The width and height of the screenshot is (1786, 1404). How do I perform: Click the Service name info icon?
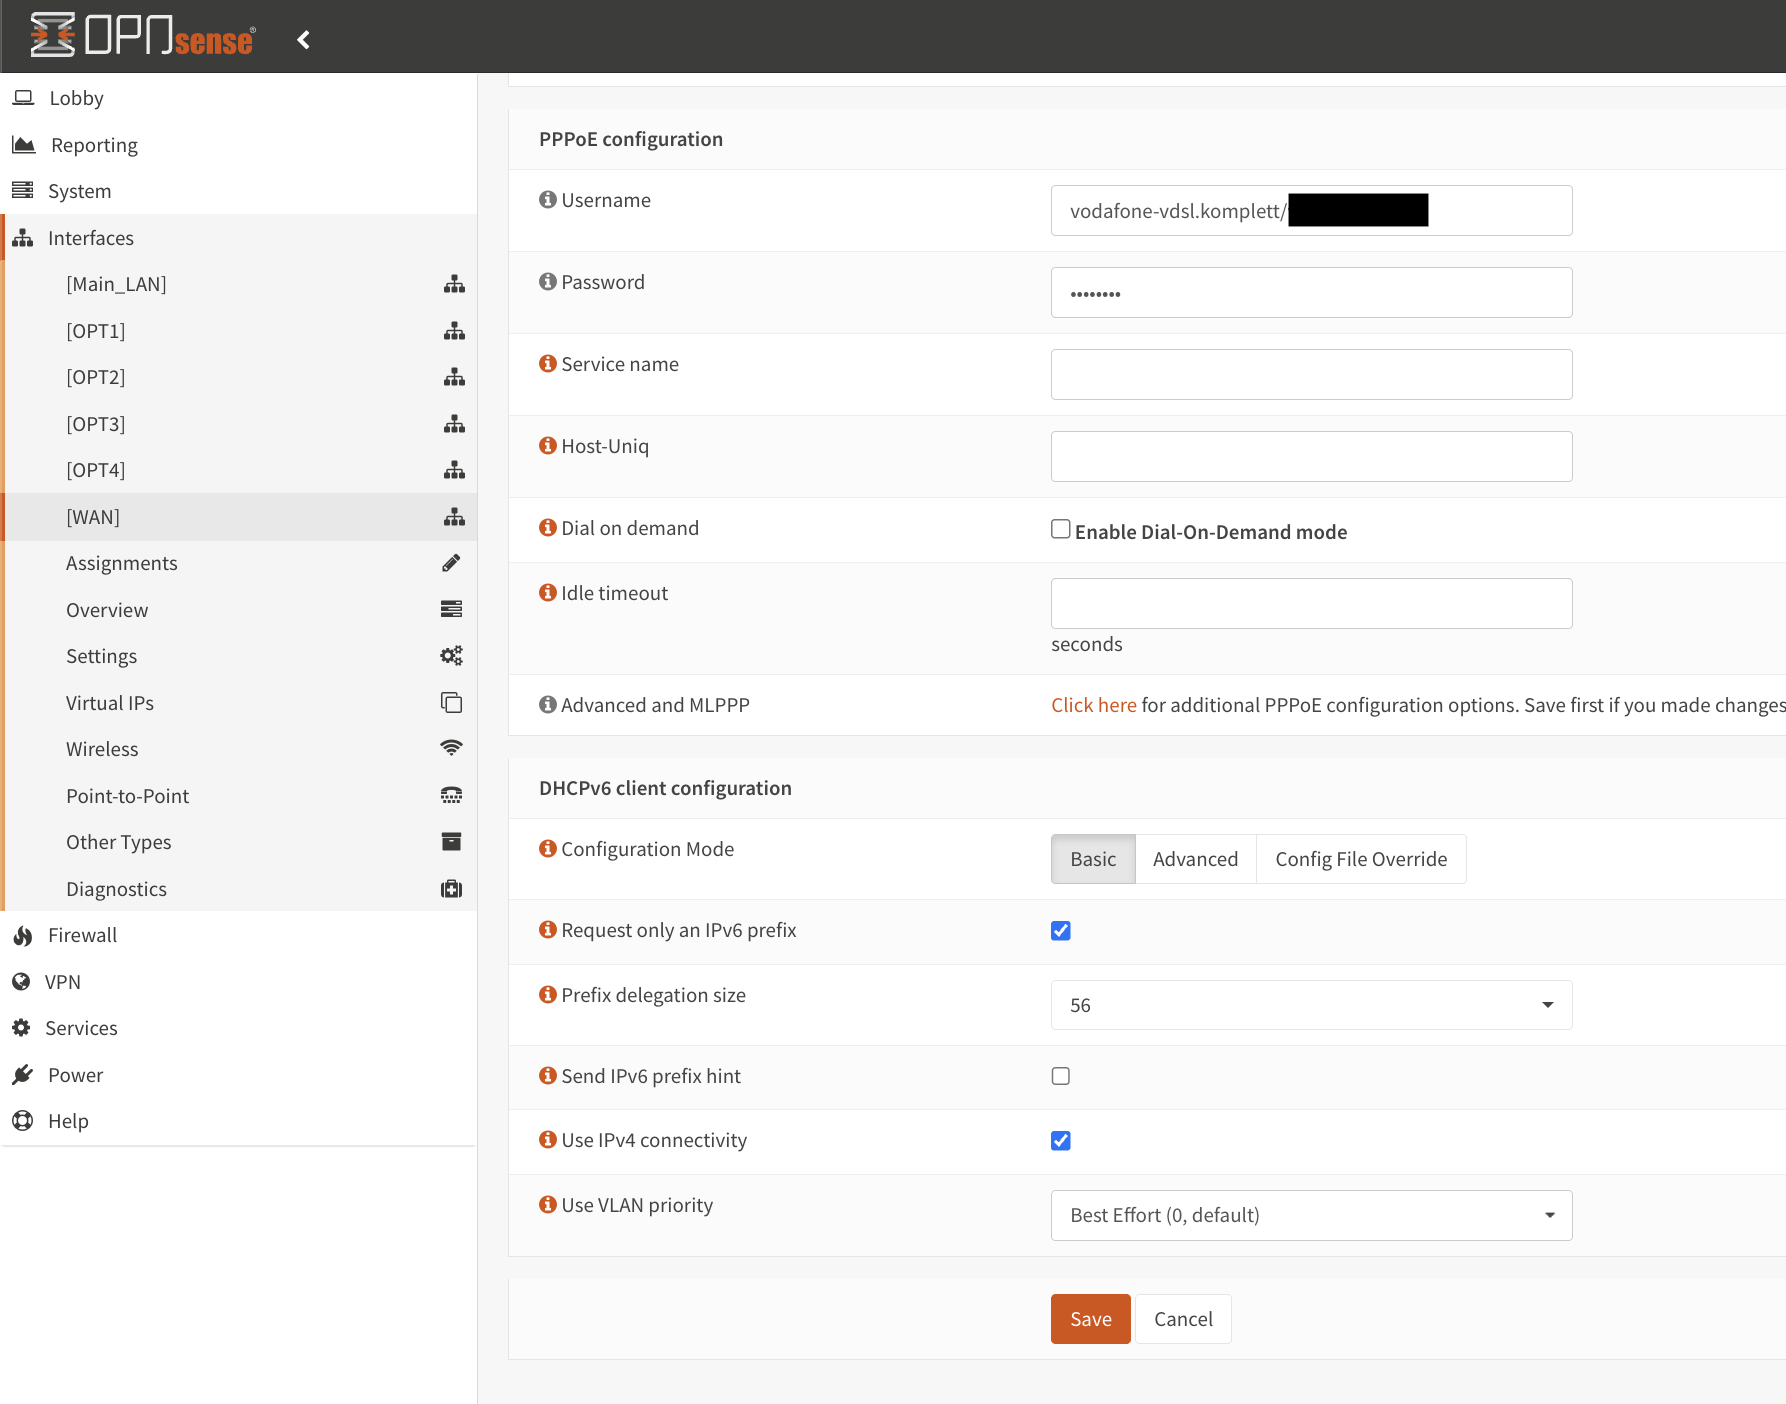547,364
